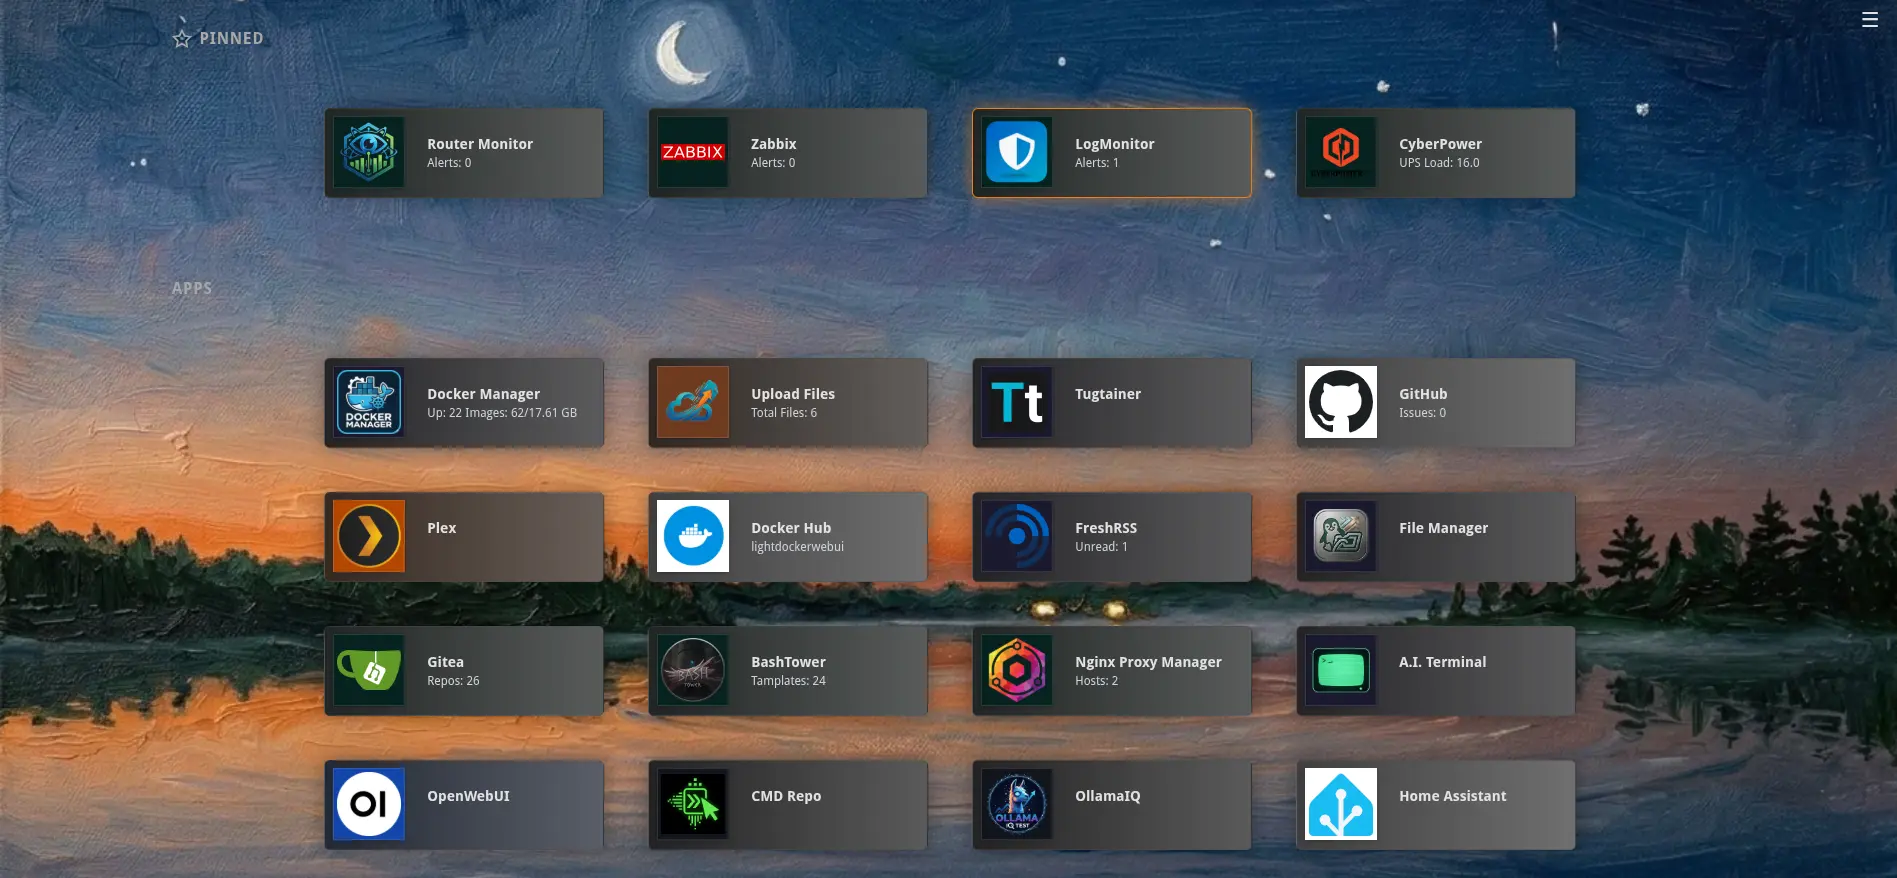The width and height of the screenshot is (1897, 878).
Task: Click the Tugtainer title text
Action: click(x=1108, y=394)
